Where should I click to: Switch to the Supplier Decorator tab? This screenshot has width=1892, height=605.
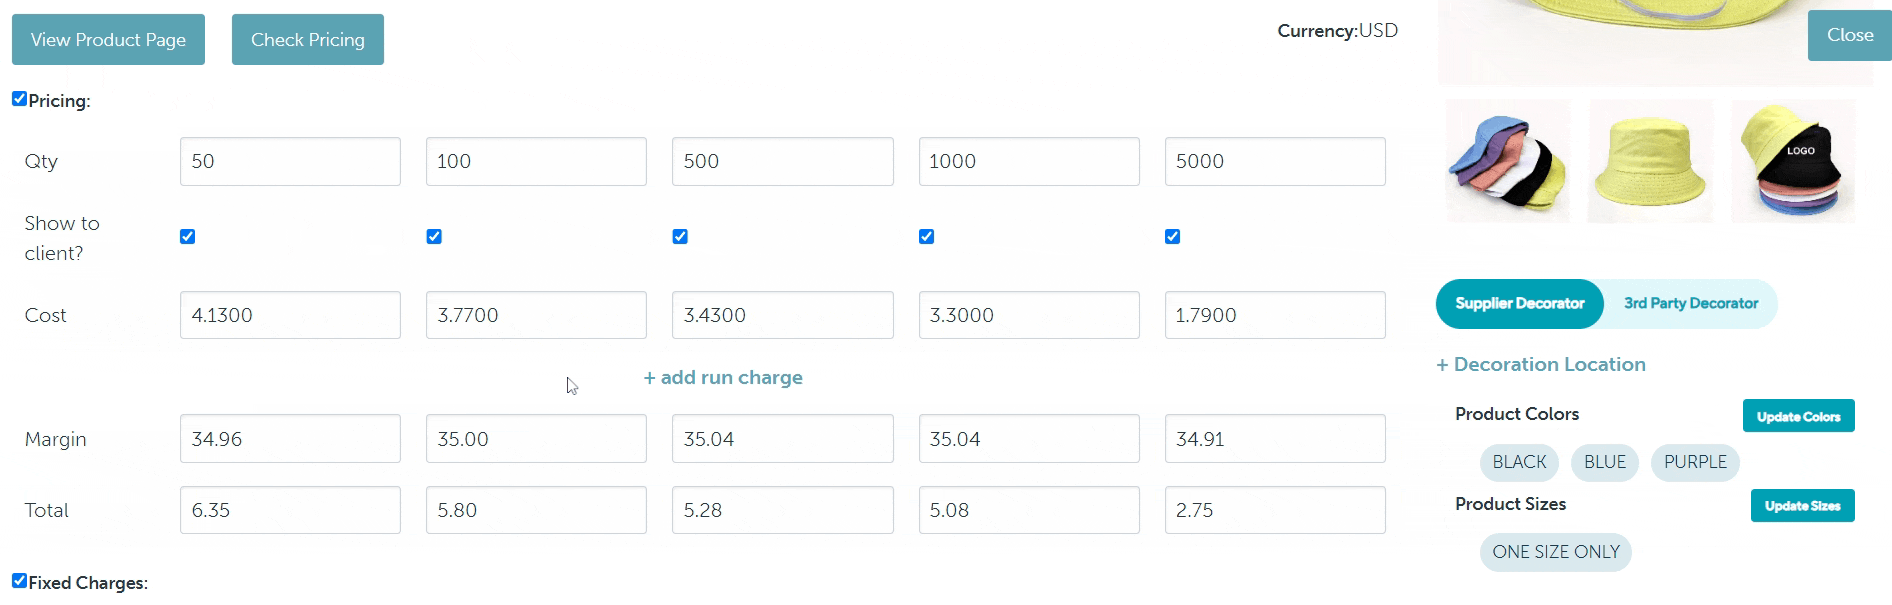[x=1519, y=304]
